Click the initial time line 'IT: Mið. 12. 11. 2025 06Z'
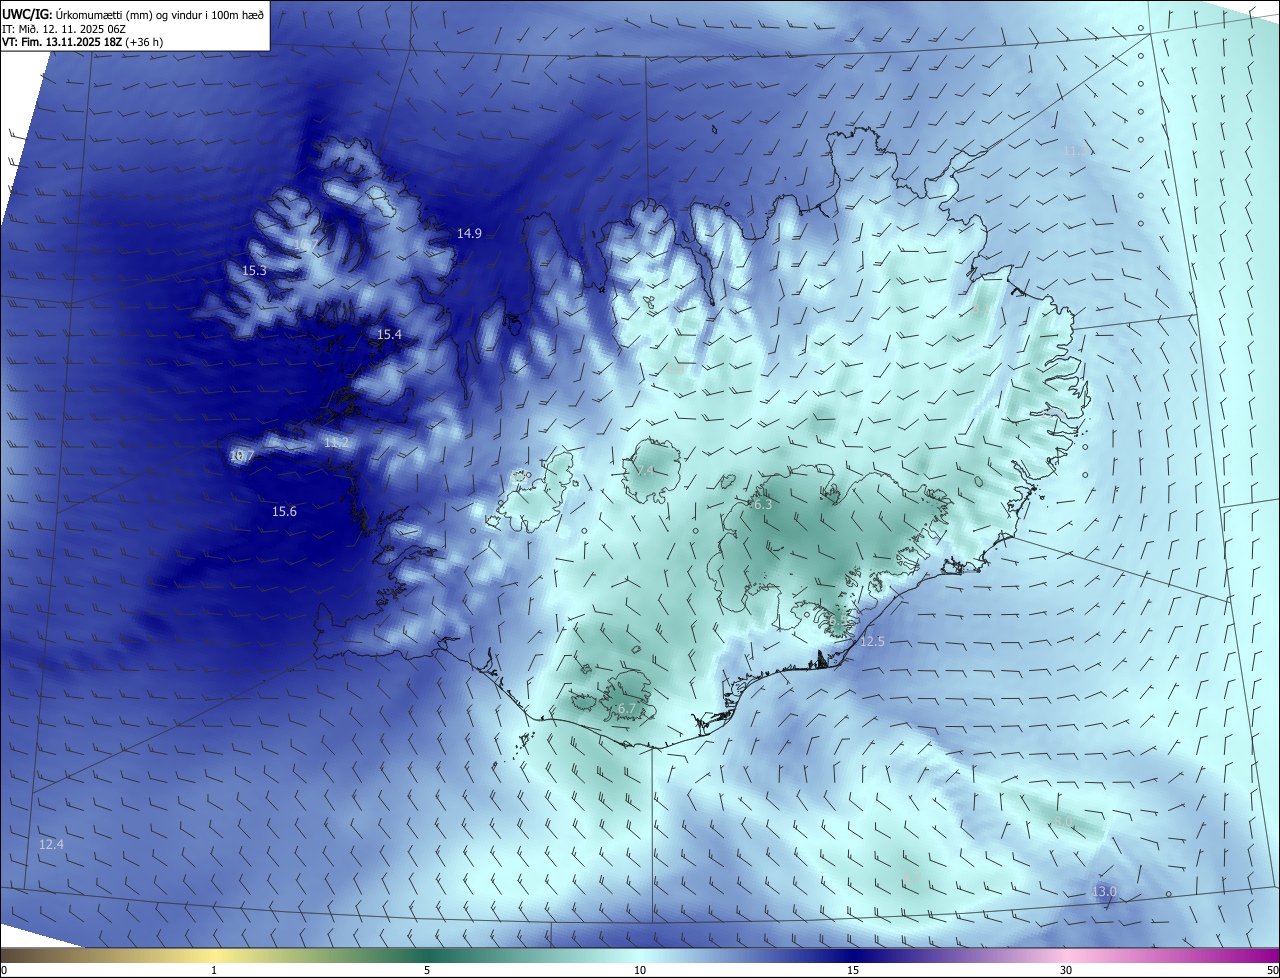 [x=65, y=29]
